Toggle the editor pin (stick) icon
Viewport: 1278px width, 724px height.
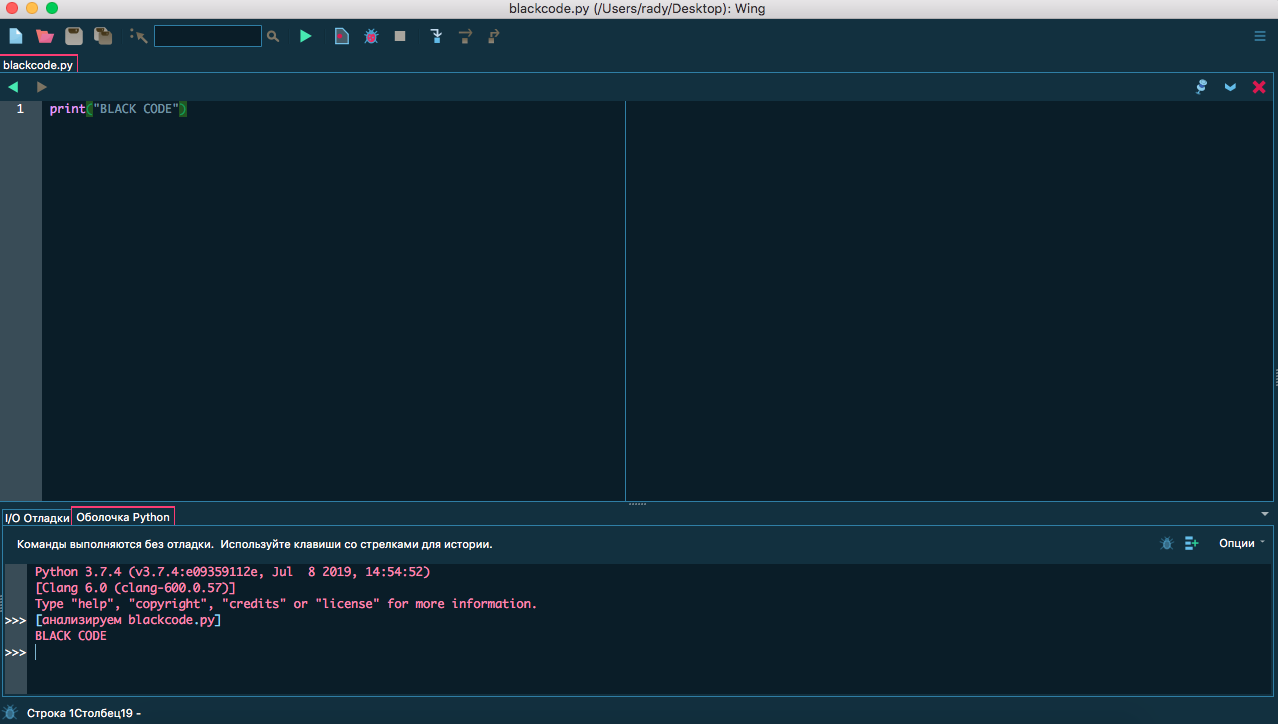pyautogui.click(x=1201, y=87)
